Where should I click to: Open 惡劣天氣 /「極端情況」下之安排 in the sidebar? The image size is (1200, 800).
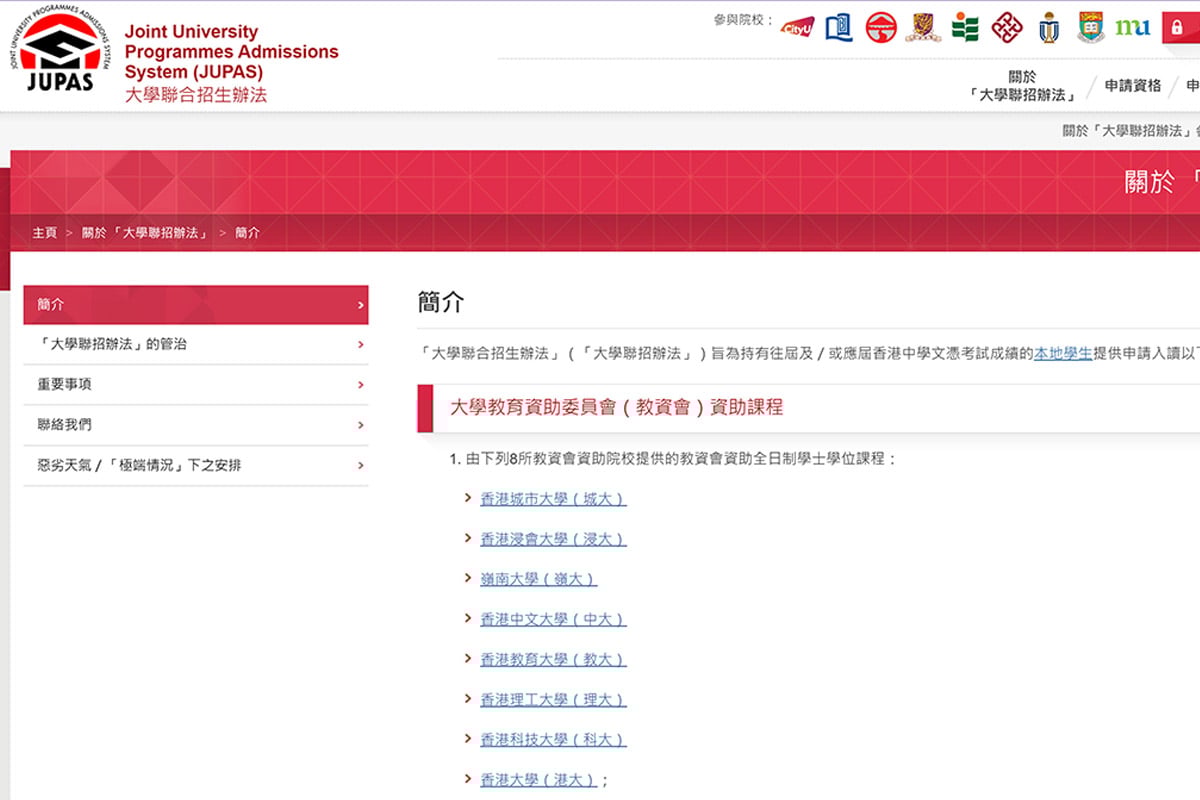196,466
